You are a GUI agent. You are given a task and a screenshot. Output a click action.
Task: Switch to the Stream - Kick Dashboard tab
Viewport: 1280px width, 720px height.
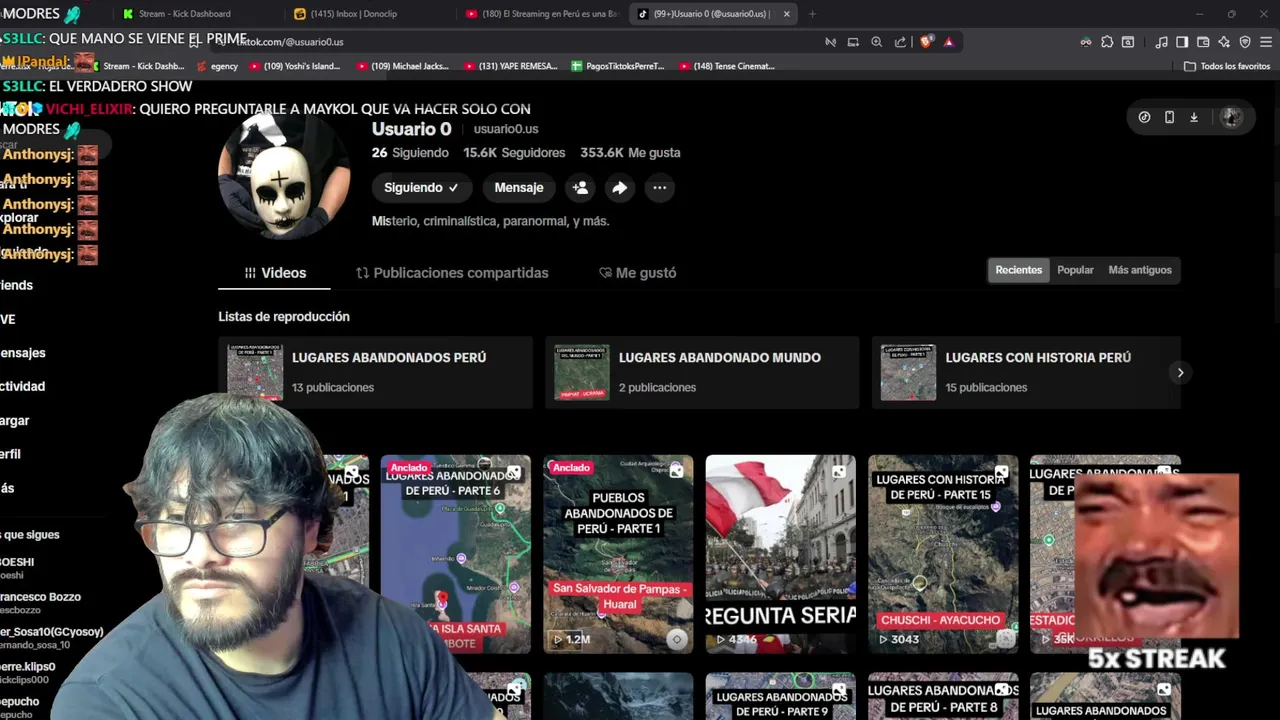click(185, 14)
